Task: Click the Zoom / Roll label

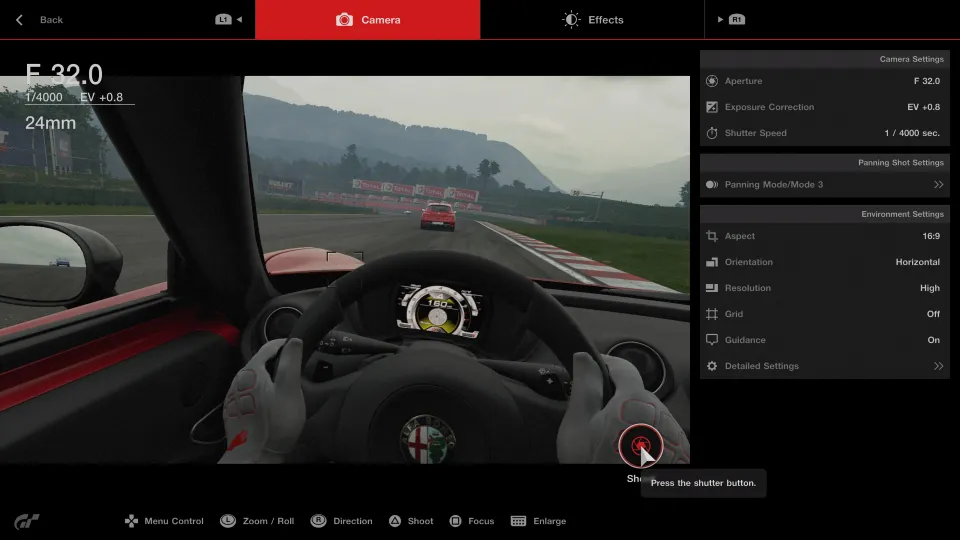Action: click(268, 521)
